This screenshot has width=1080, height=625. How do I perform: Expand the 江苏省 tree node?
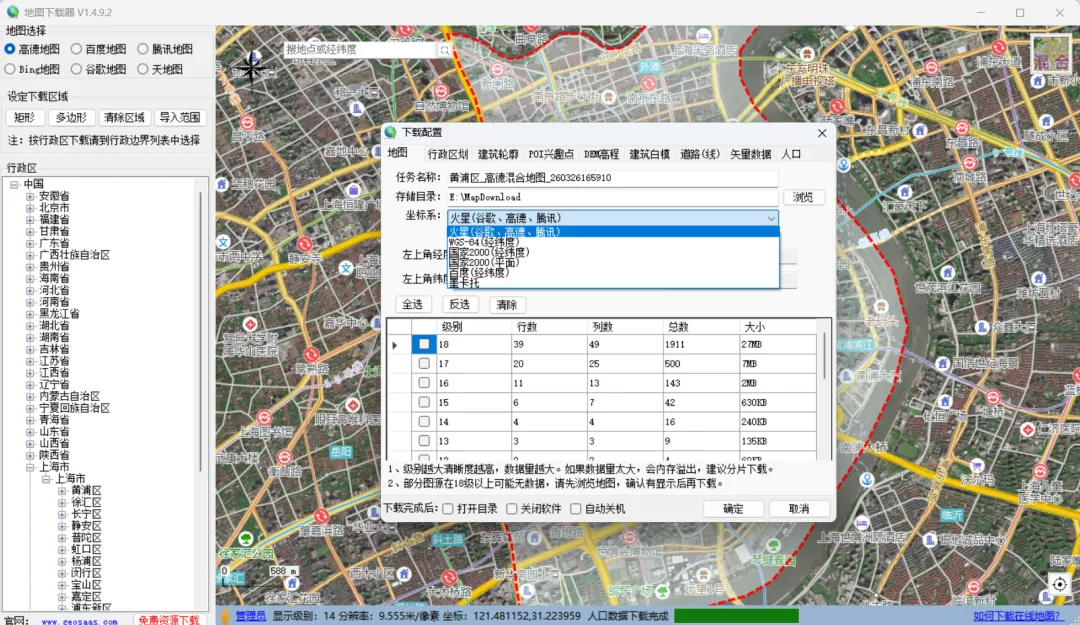pyautogui.click(x=30, y=361)
